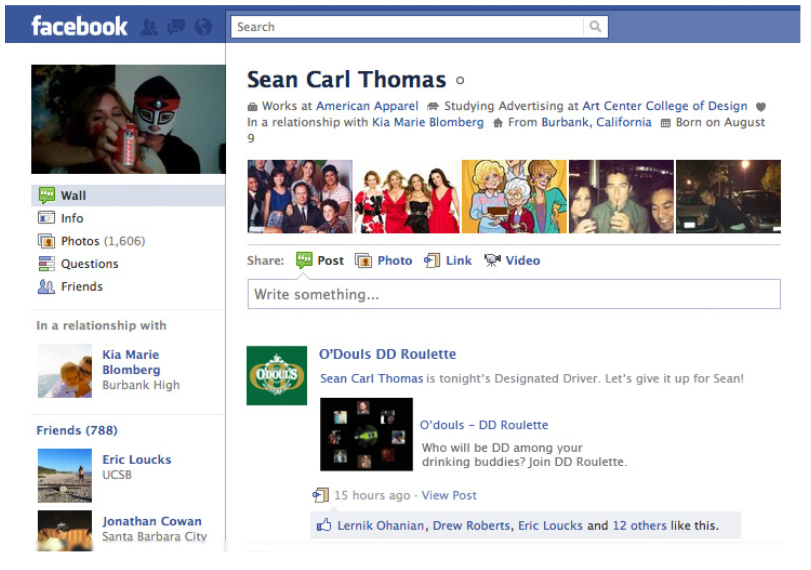Open the photo of three friends drinking
This screenshot has height=570, width=811.
pos(621,197)
